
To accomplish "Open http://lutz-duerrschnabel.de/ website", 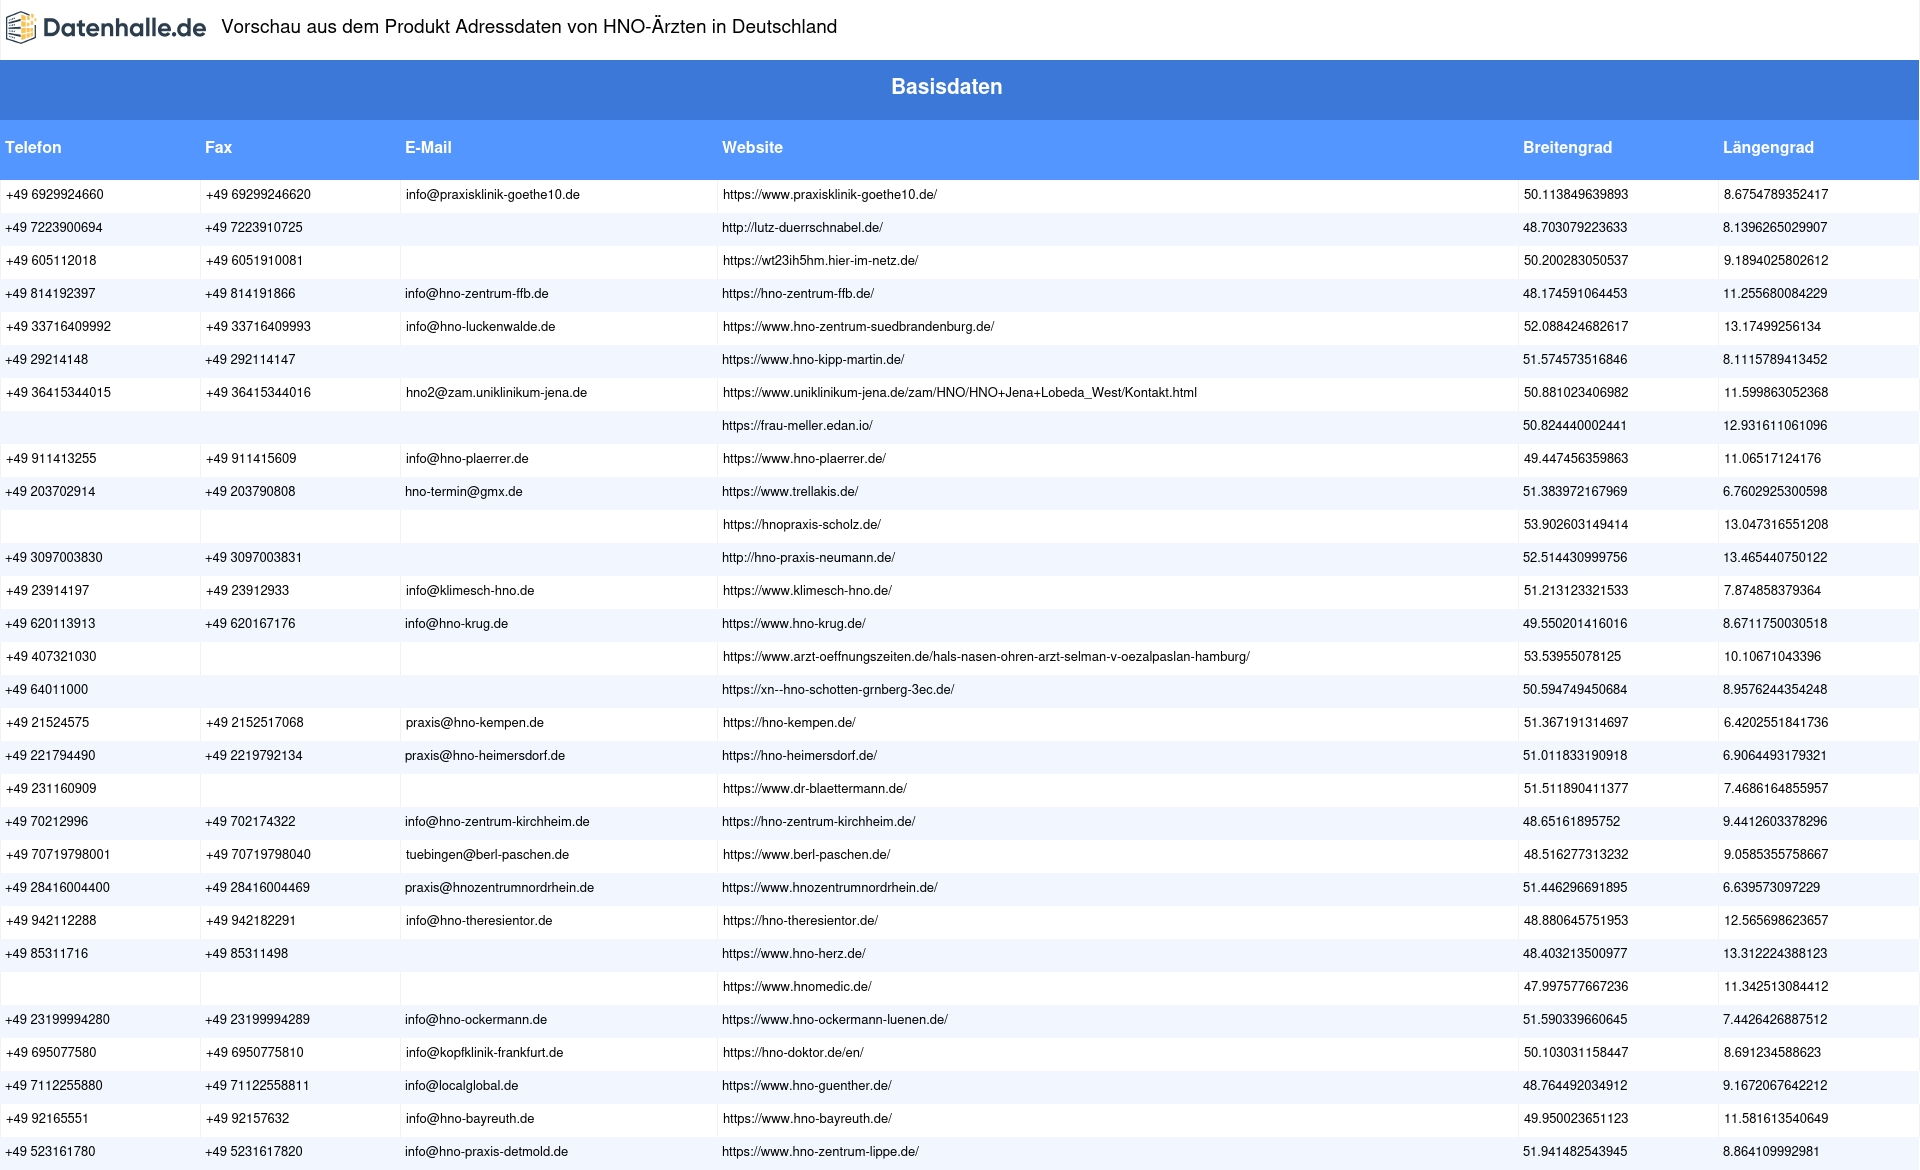I will 802,228.
